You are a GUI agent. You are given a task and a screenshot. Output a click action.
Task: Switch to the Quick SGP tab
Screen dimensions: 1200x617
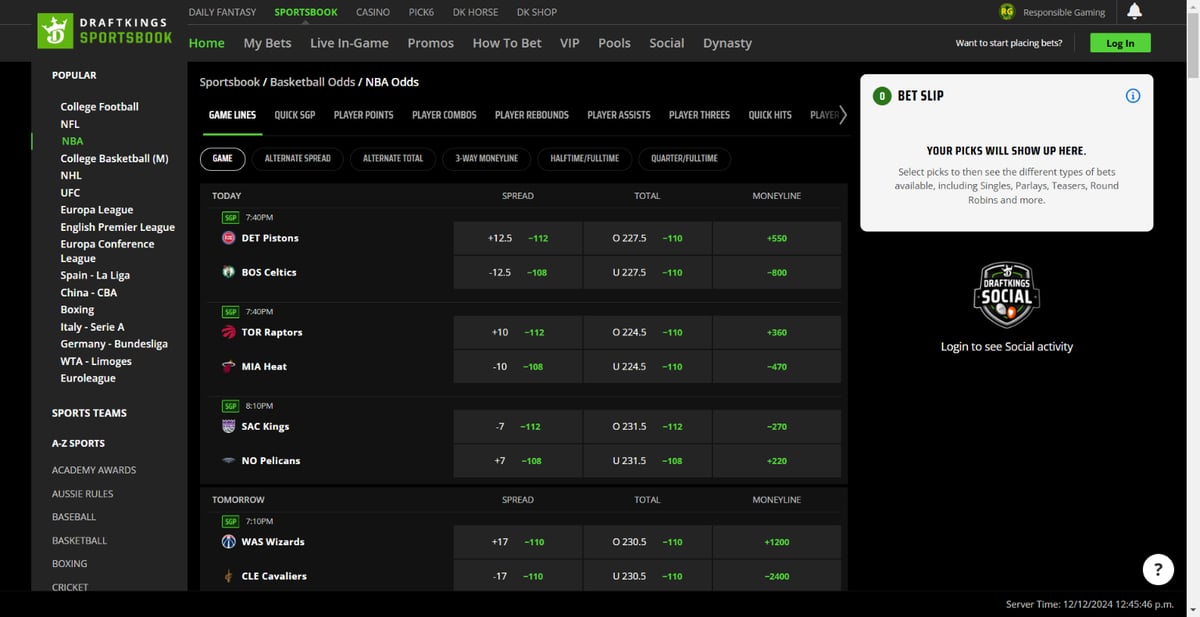pos(295,115)
